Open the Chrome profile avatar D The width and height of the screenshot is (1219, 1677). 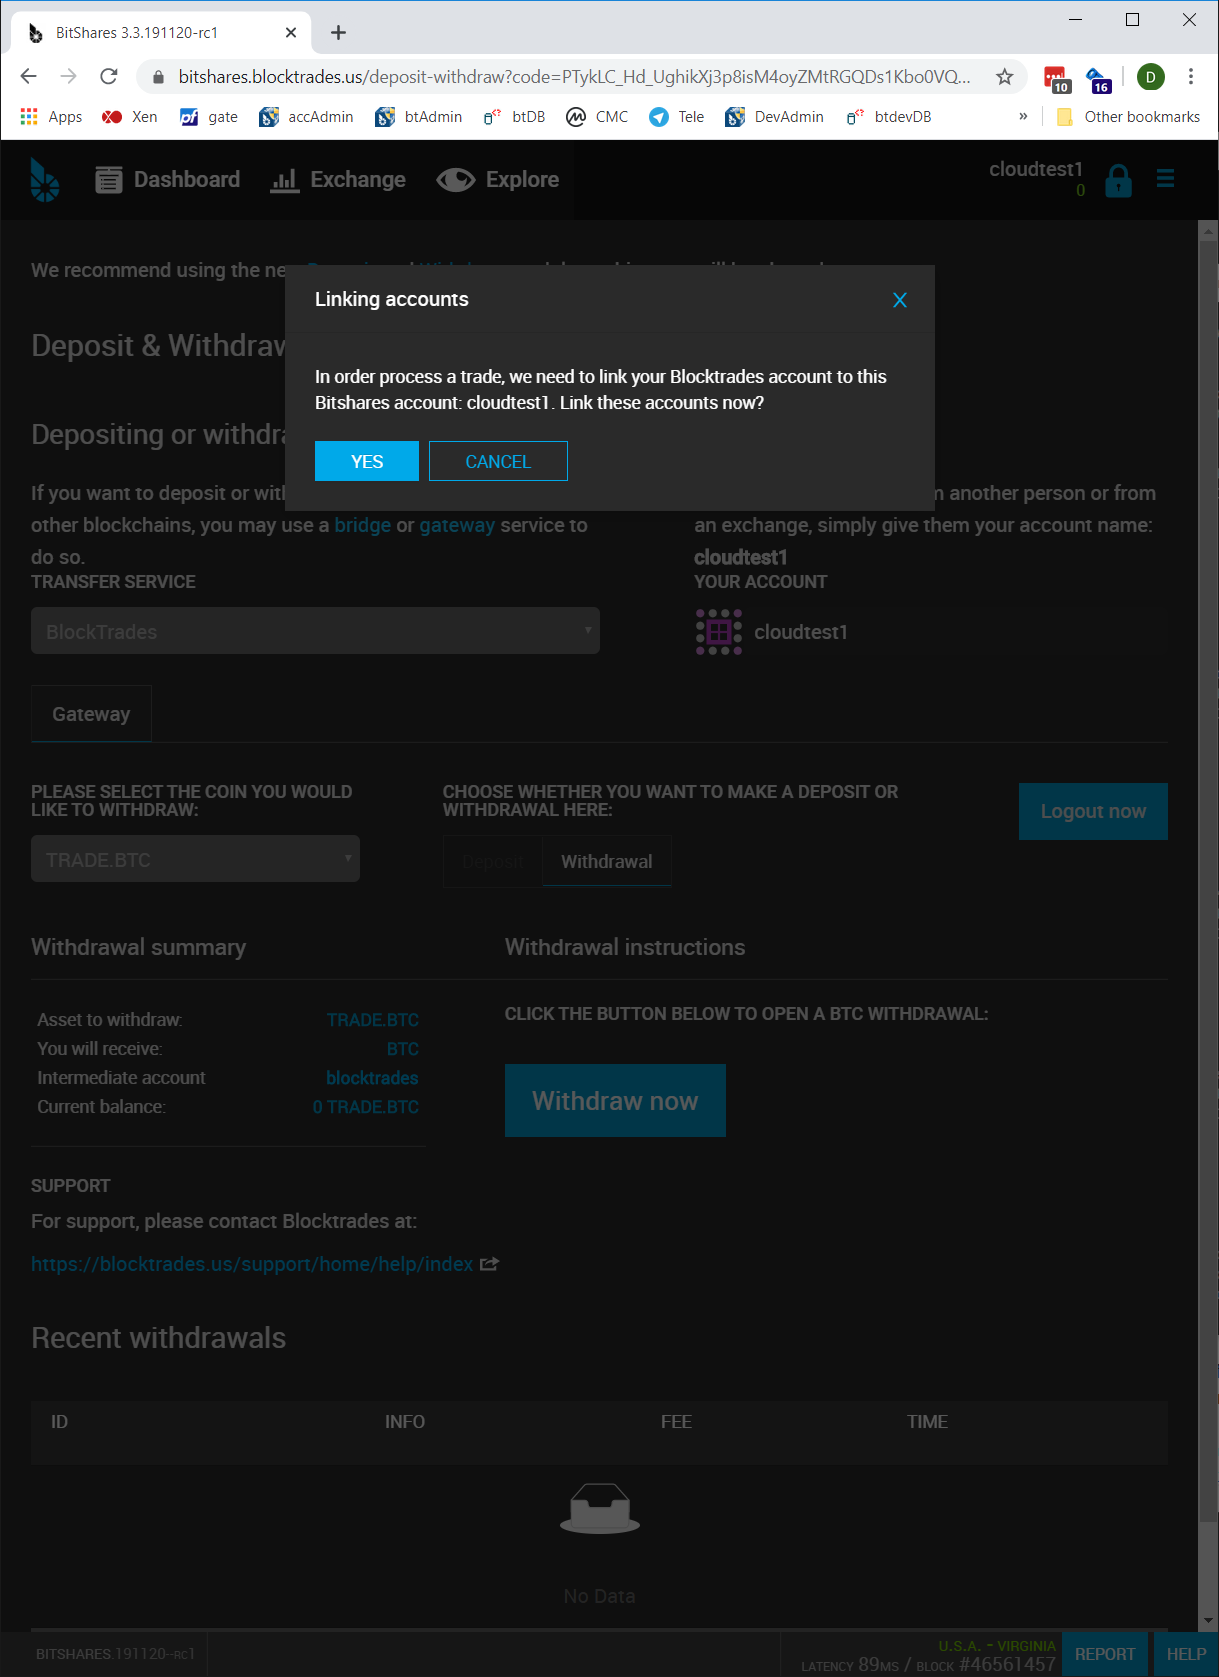click(x=1151, y=77)
